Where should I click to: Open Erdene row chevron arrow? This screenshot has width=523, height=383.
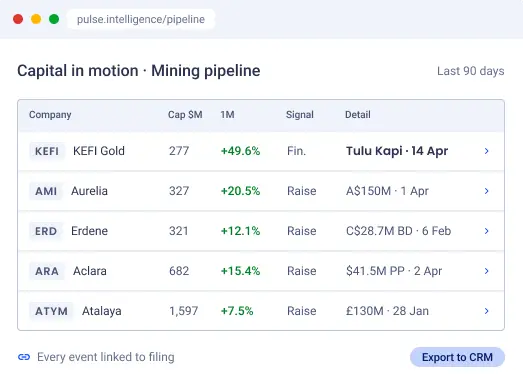click(x=486, y=231)
